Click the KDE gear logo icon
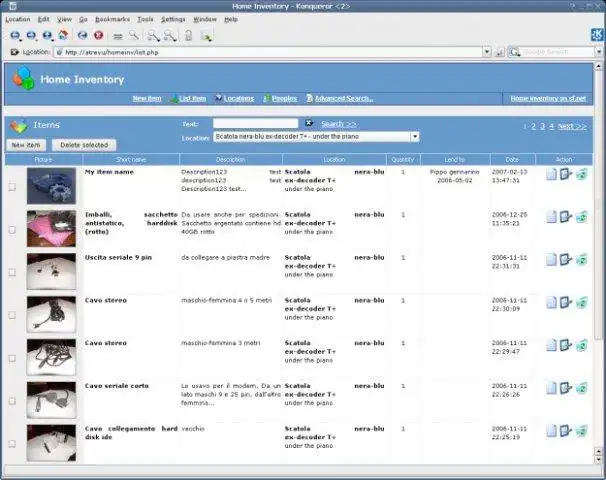606x480 pixels. (x=597, y=34)
